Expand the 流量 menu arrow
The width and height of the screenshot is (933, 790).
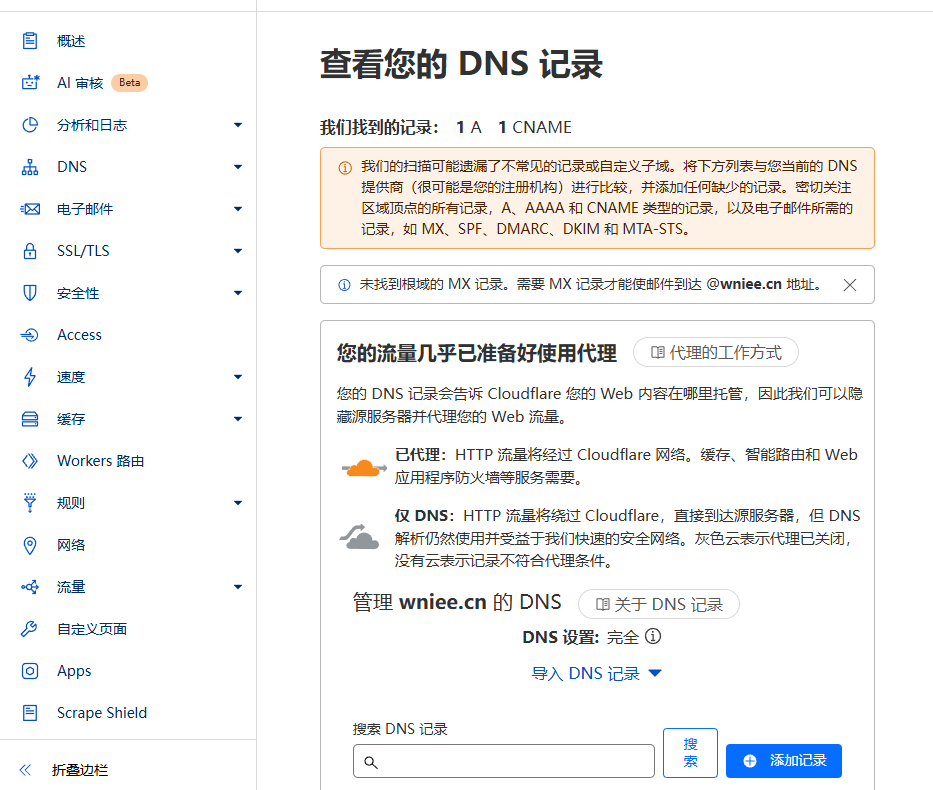click(x=238, y=587)
